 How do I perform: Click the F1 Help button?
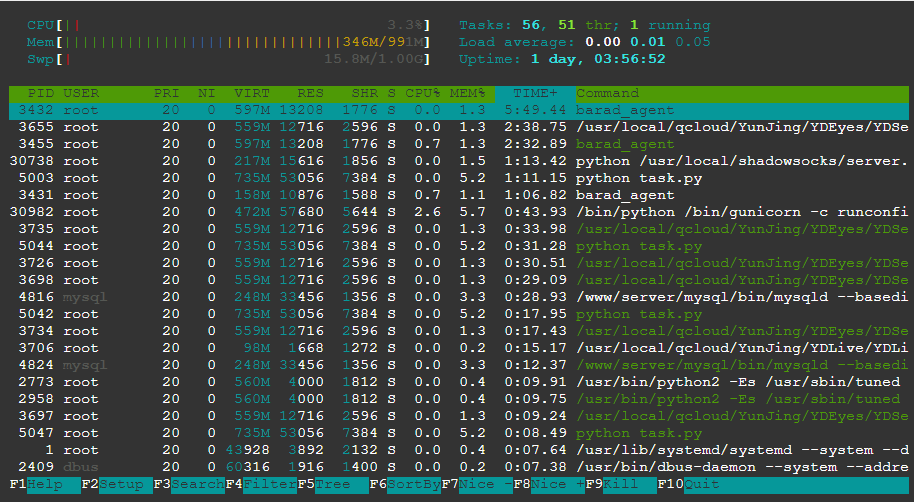(x=45, y=485)
